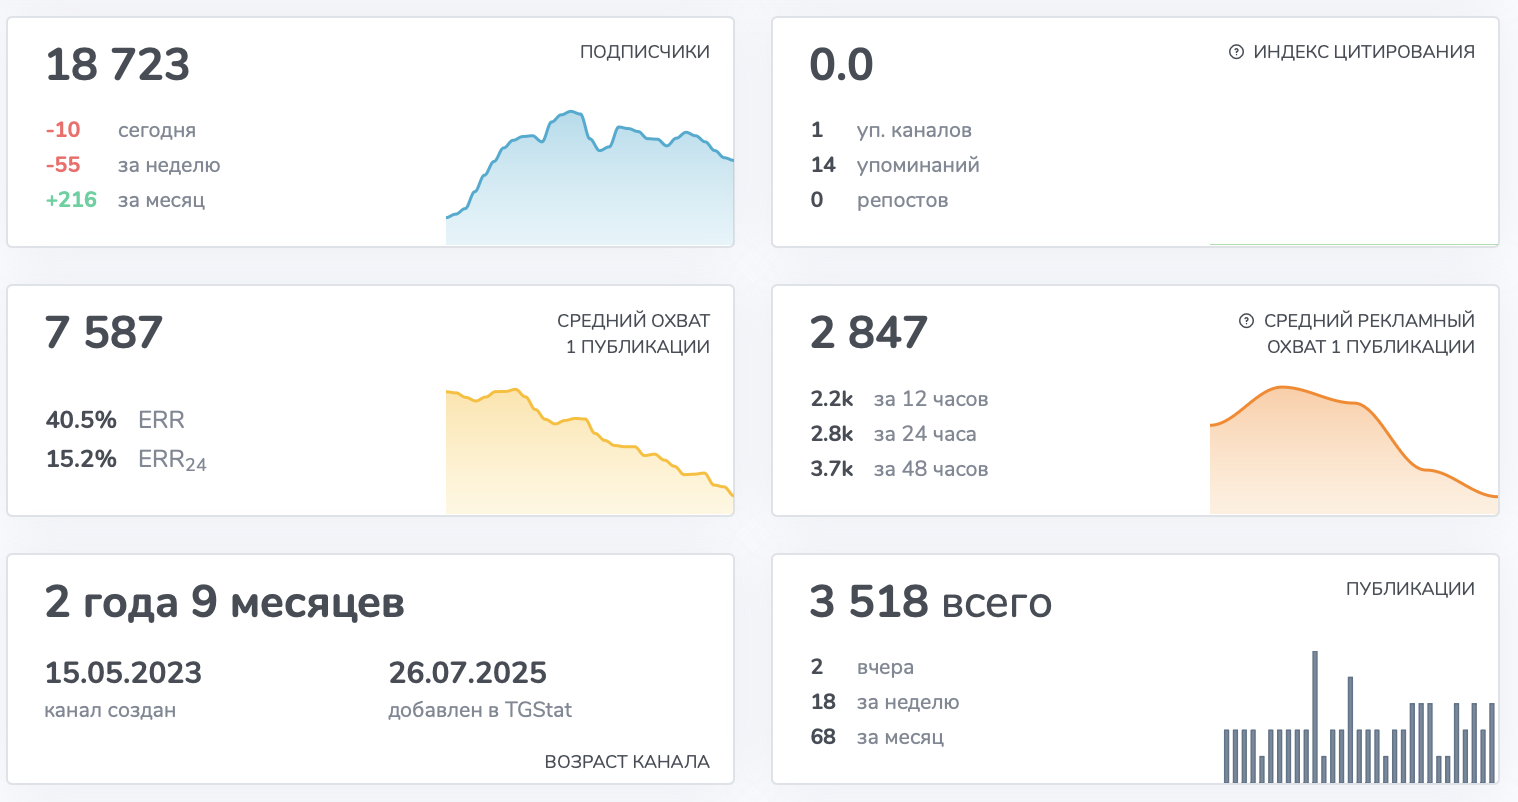The image size is (1518, 802).
Task: Open the orange advertising reach chart
Action: tap(1353, 450)
